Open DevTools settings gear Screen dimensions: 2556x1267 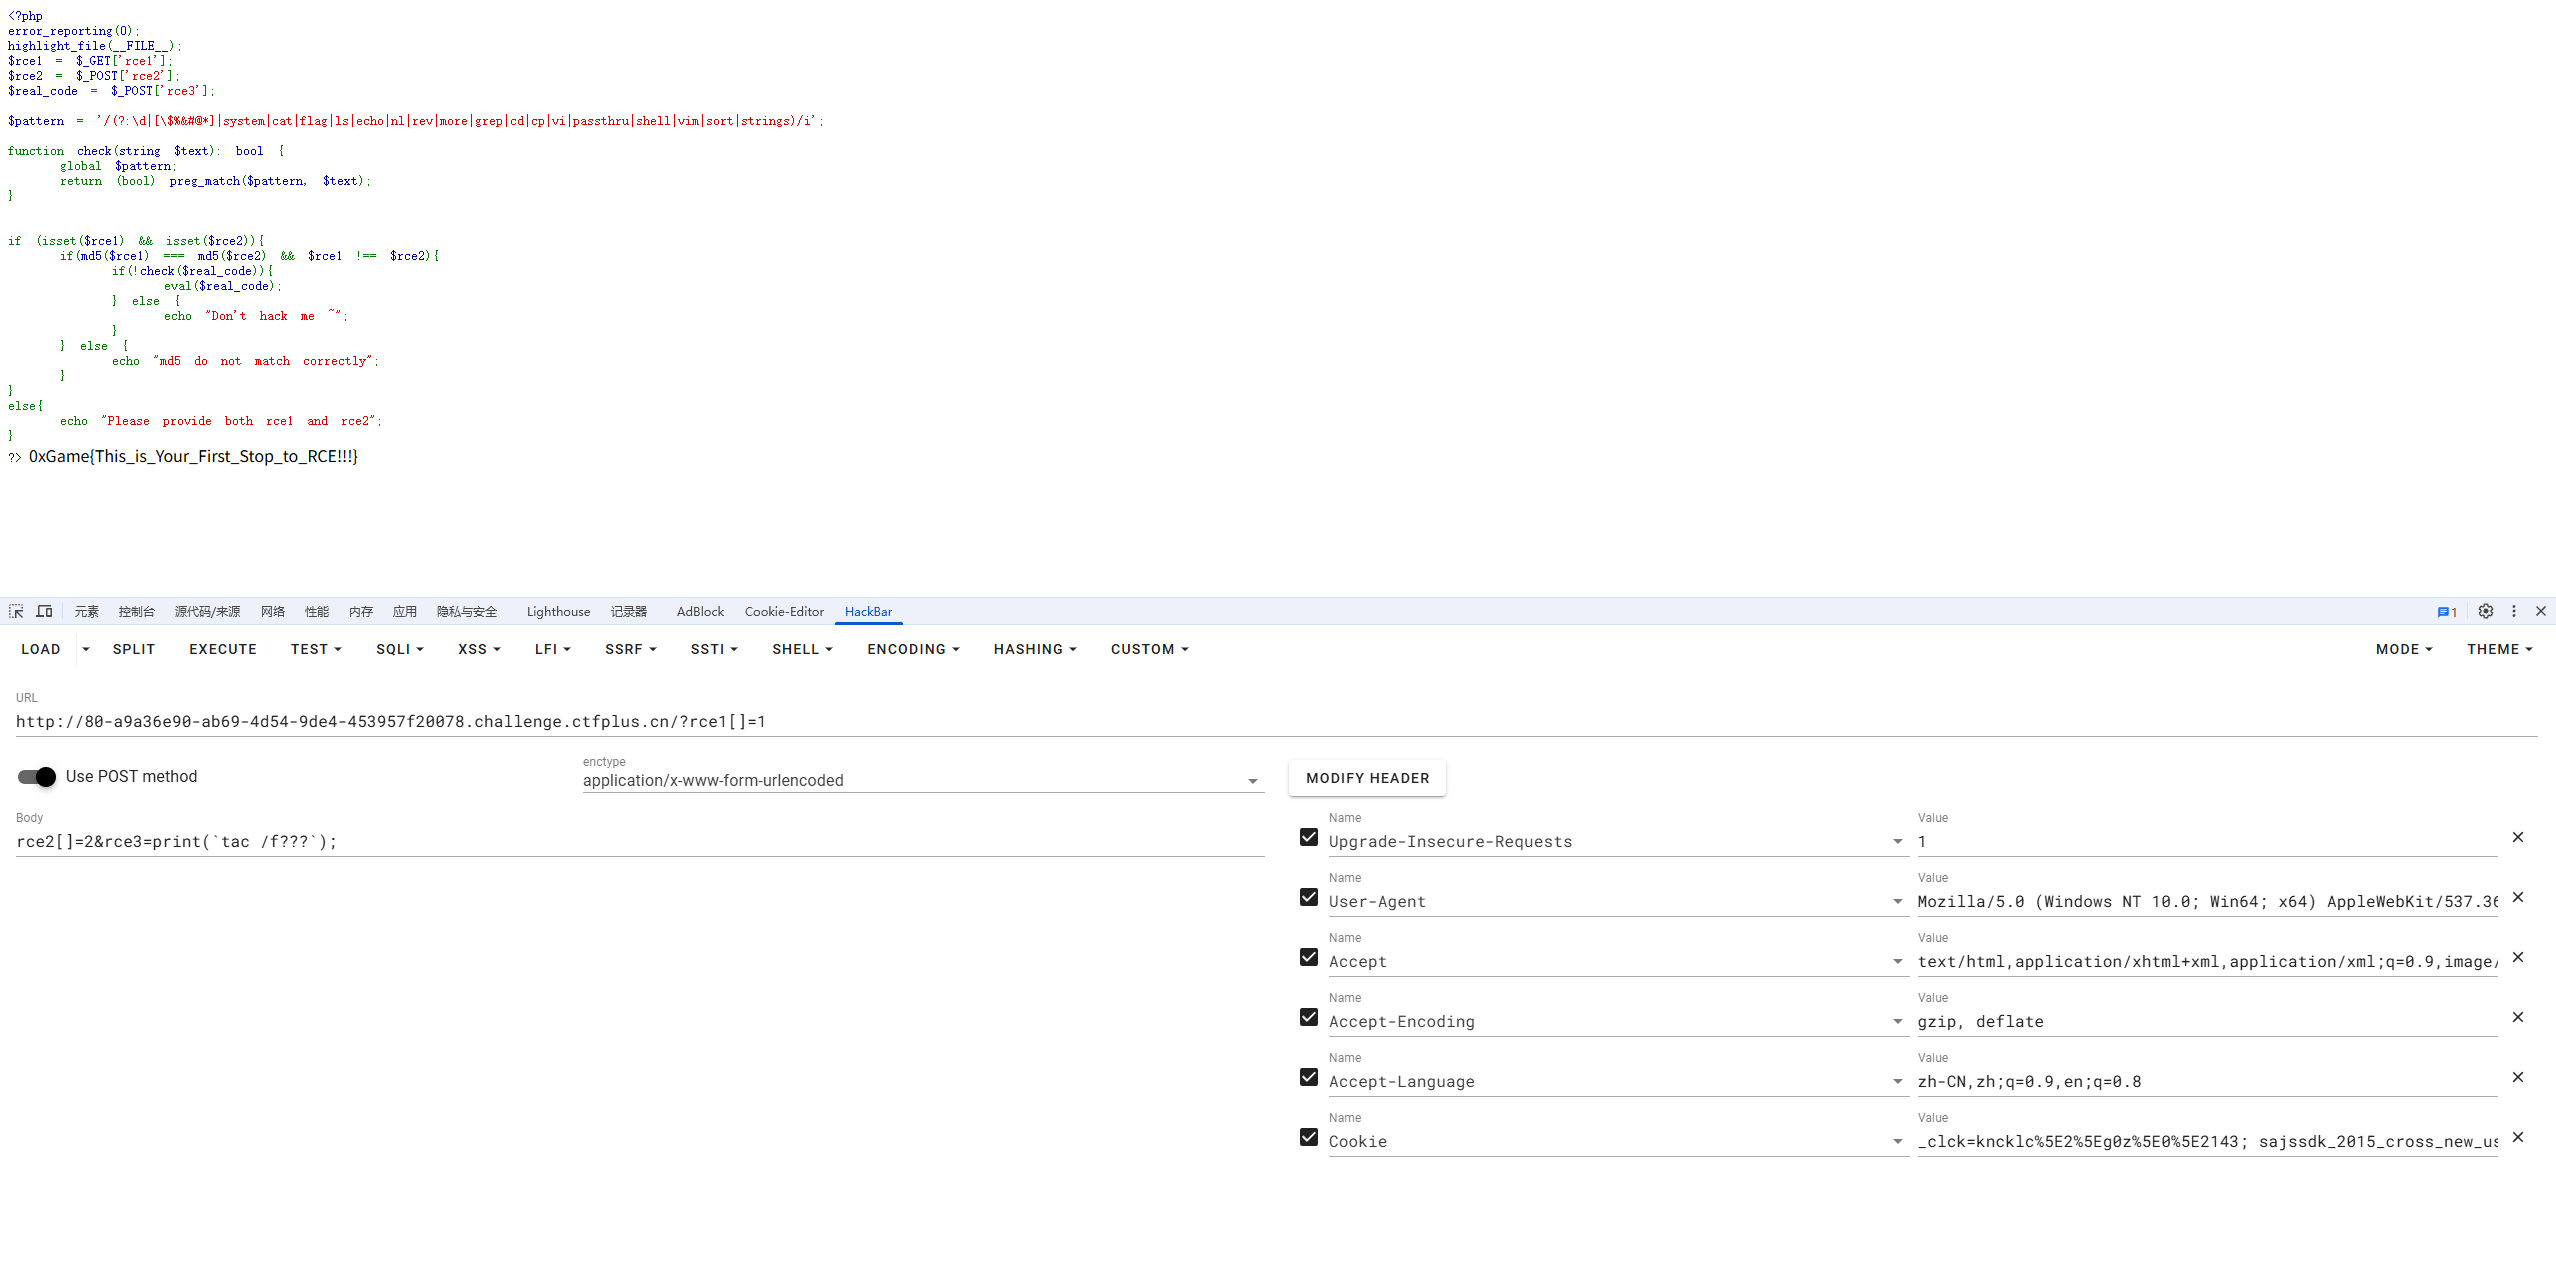[x=2486, y=611]
